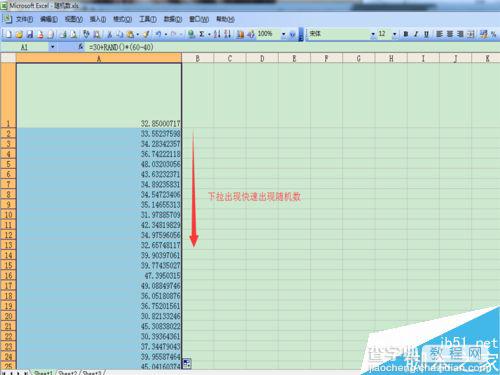
Task: Select column H header
Action: (x=391, y=58)
